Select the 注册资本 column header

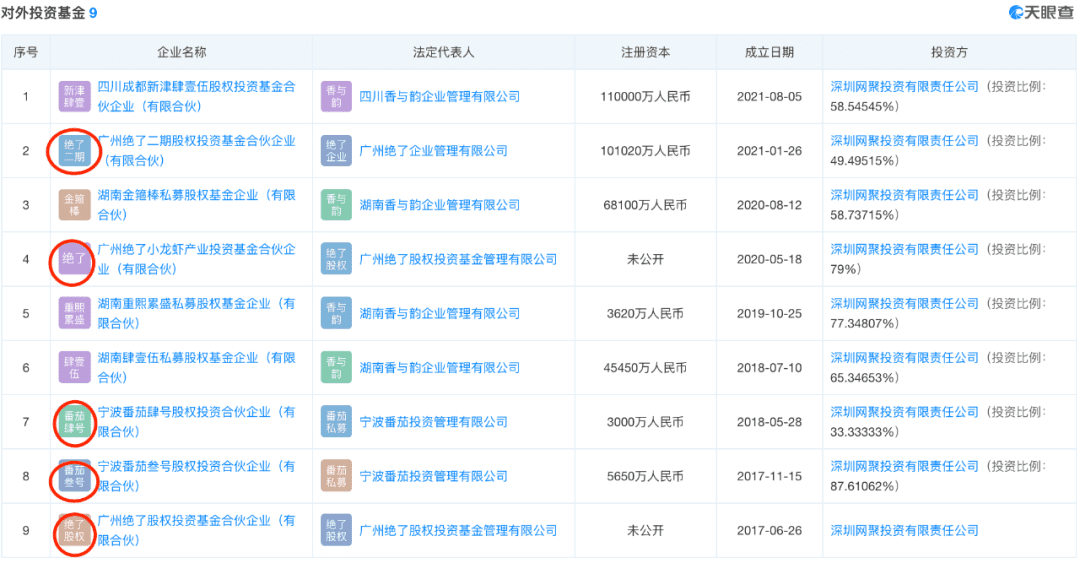click(645, 52)
